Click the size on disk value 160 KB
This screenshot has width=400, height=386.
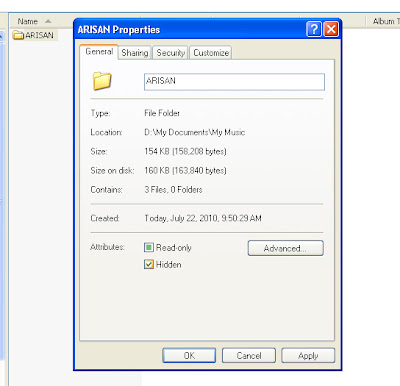(185, 171)
